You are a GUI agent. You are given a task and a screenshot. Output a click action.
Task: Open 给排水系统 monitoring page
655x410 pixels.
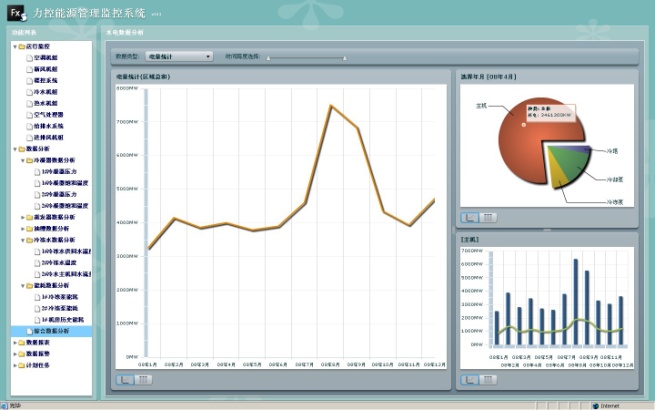[x=48, y=126]
